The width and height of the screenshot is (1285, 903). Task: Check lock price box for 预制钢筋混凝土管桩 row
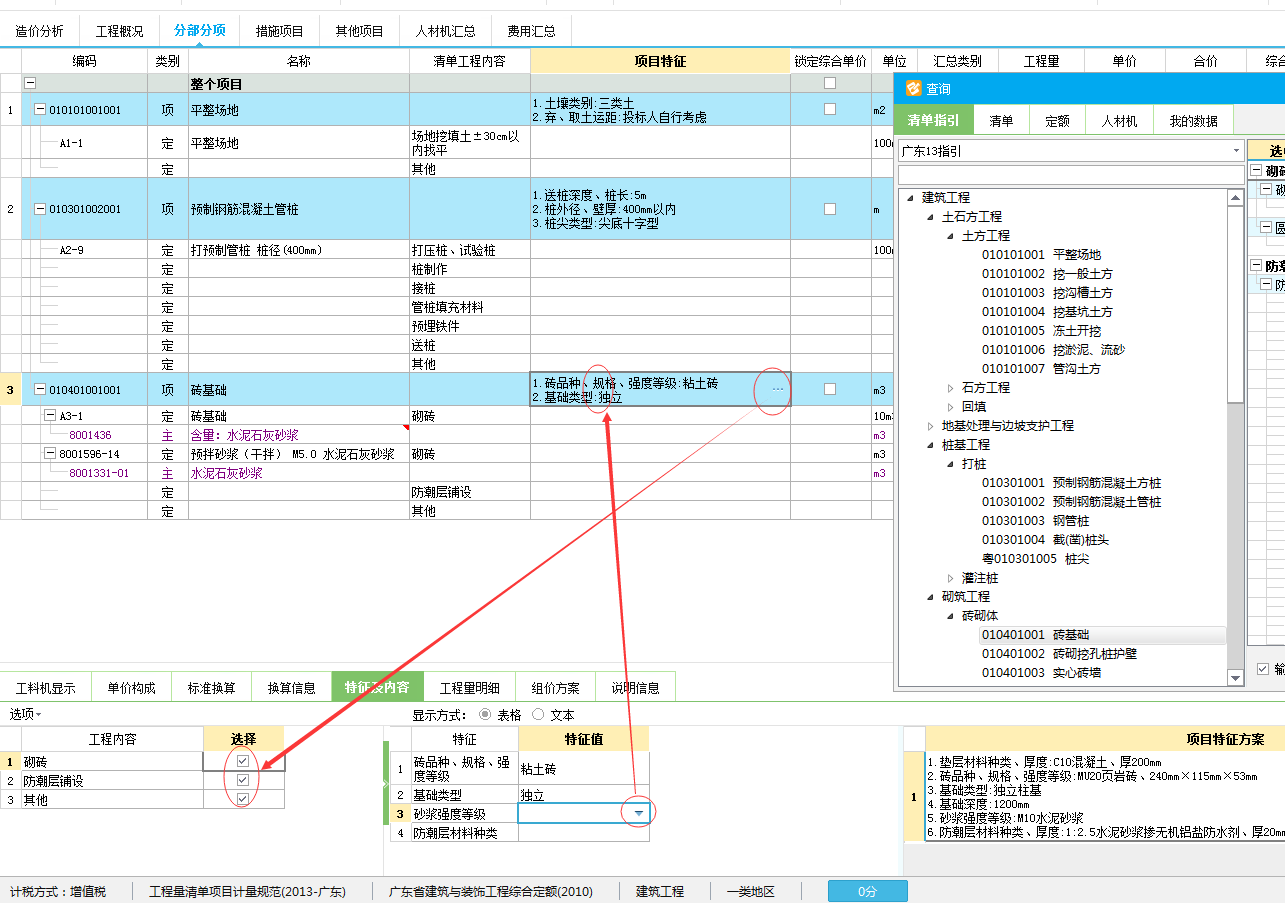829,209
